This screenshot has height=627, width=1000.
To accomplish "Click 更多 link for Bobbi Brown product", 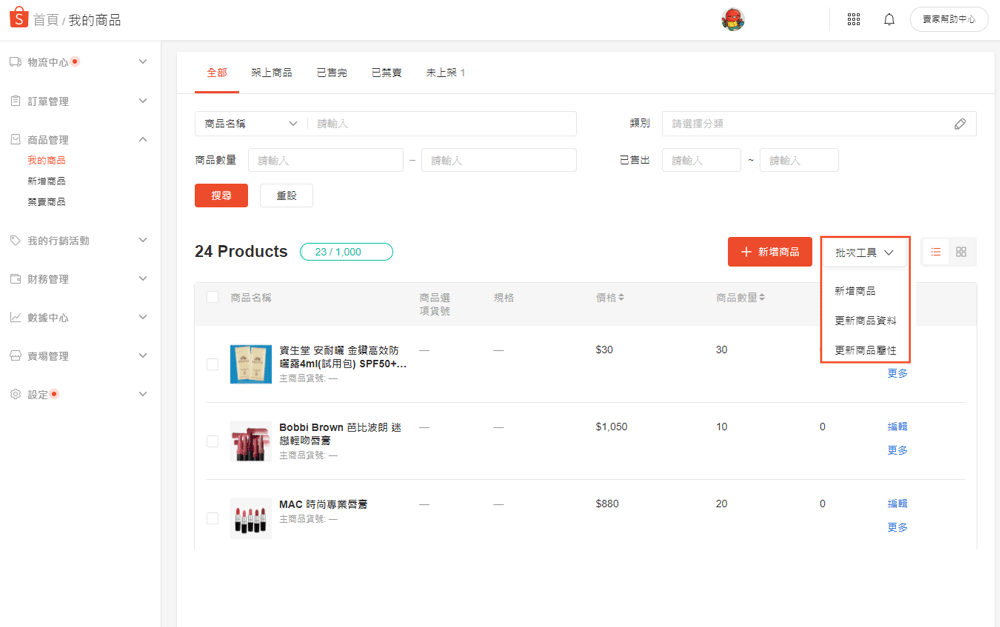I will pos(897,450).
